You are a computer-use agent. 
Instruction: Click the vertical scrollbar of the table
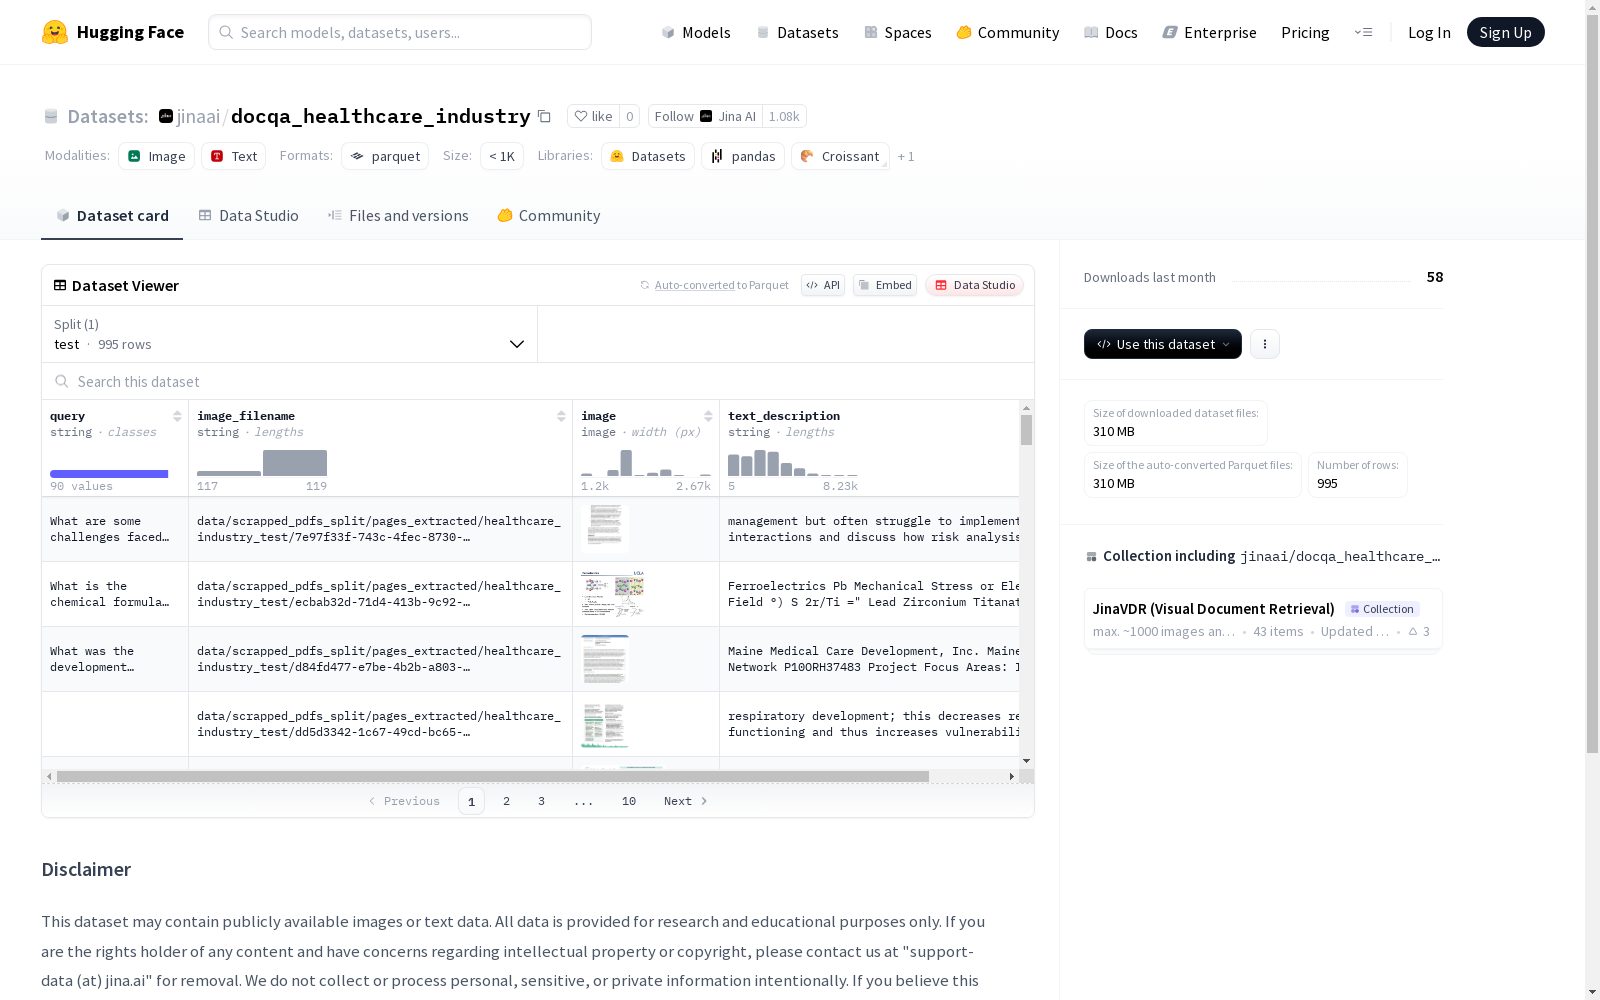pyautogui.click(x=1026, y=430)
